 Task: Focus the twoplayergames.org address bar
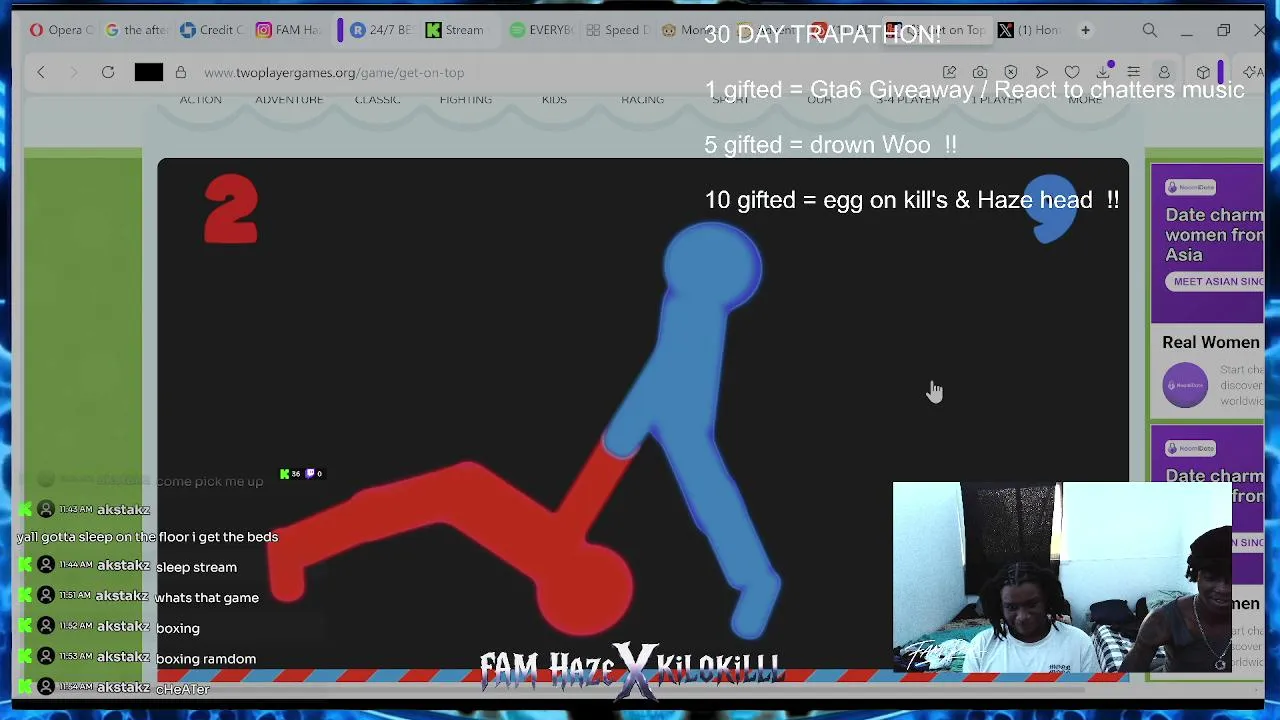pyautogui.click(x=334, y=72)
